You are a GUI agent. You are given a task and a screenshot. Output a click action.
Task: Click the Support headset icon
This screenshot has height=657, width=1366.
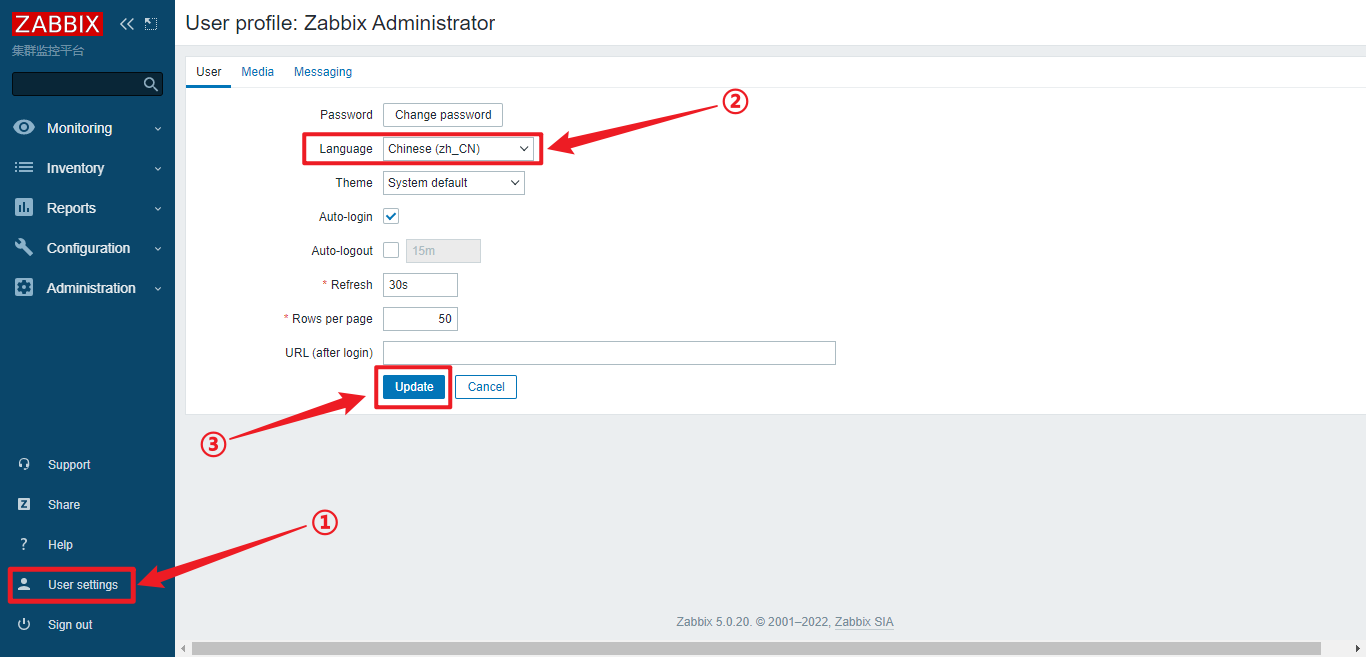(25, 465)
